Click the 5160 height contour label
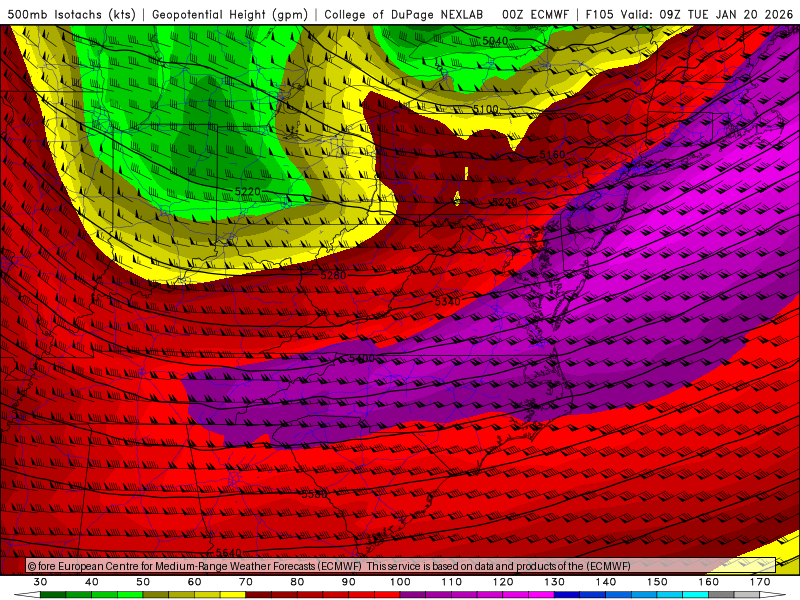The width and height of the screenshot is (800, 600). [553, 155]
